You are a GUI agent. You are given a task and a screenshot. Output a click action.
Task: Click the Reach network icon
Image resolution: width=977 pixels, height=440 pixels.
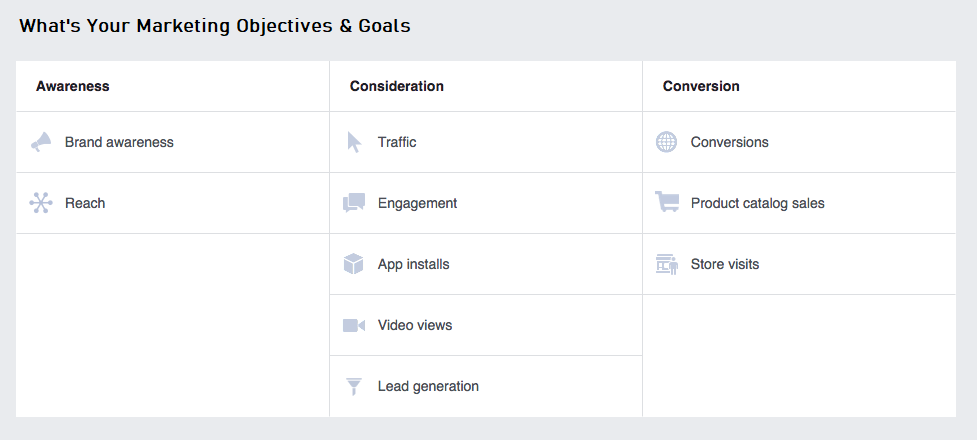[x=41, y=204]
